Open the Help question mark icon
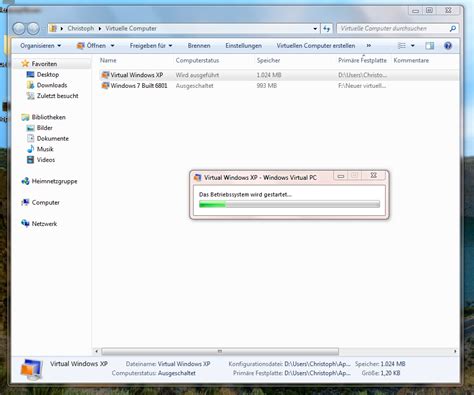The height and width of the screenshot is (395, 474). click(x=448, y=46)
